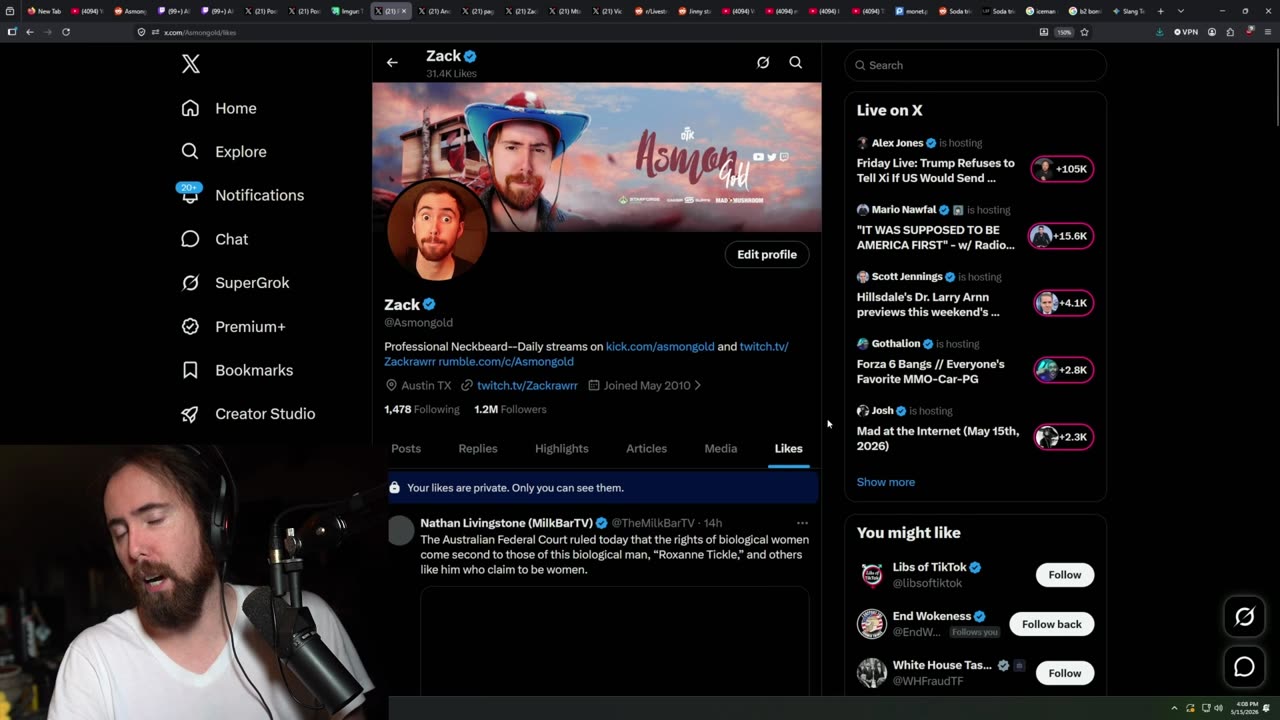Open the rumble.com/c/Asmongold link

coord(506,362)
